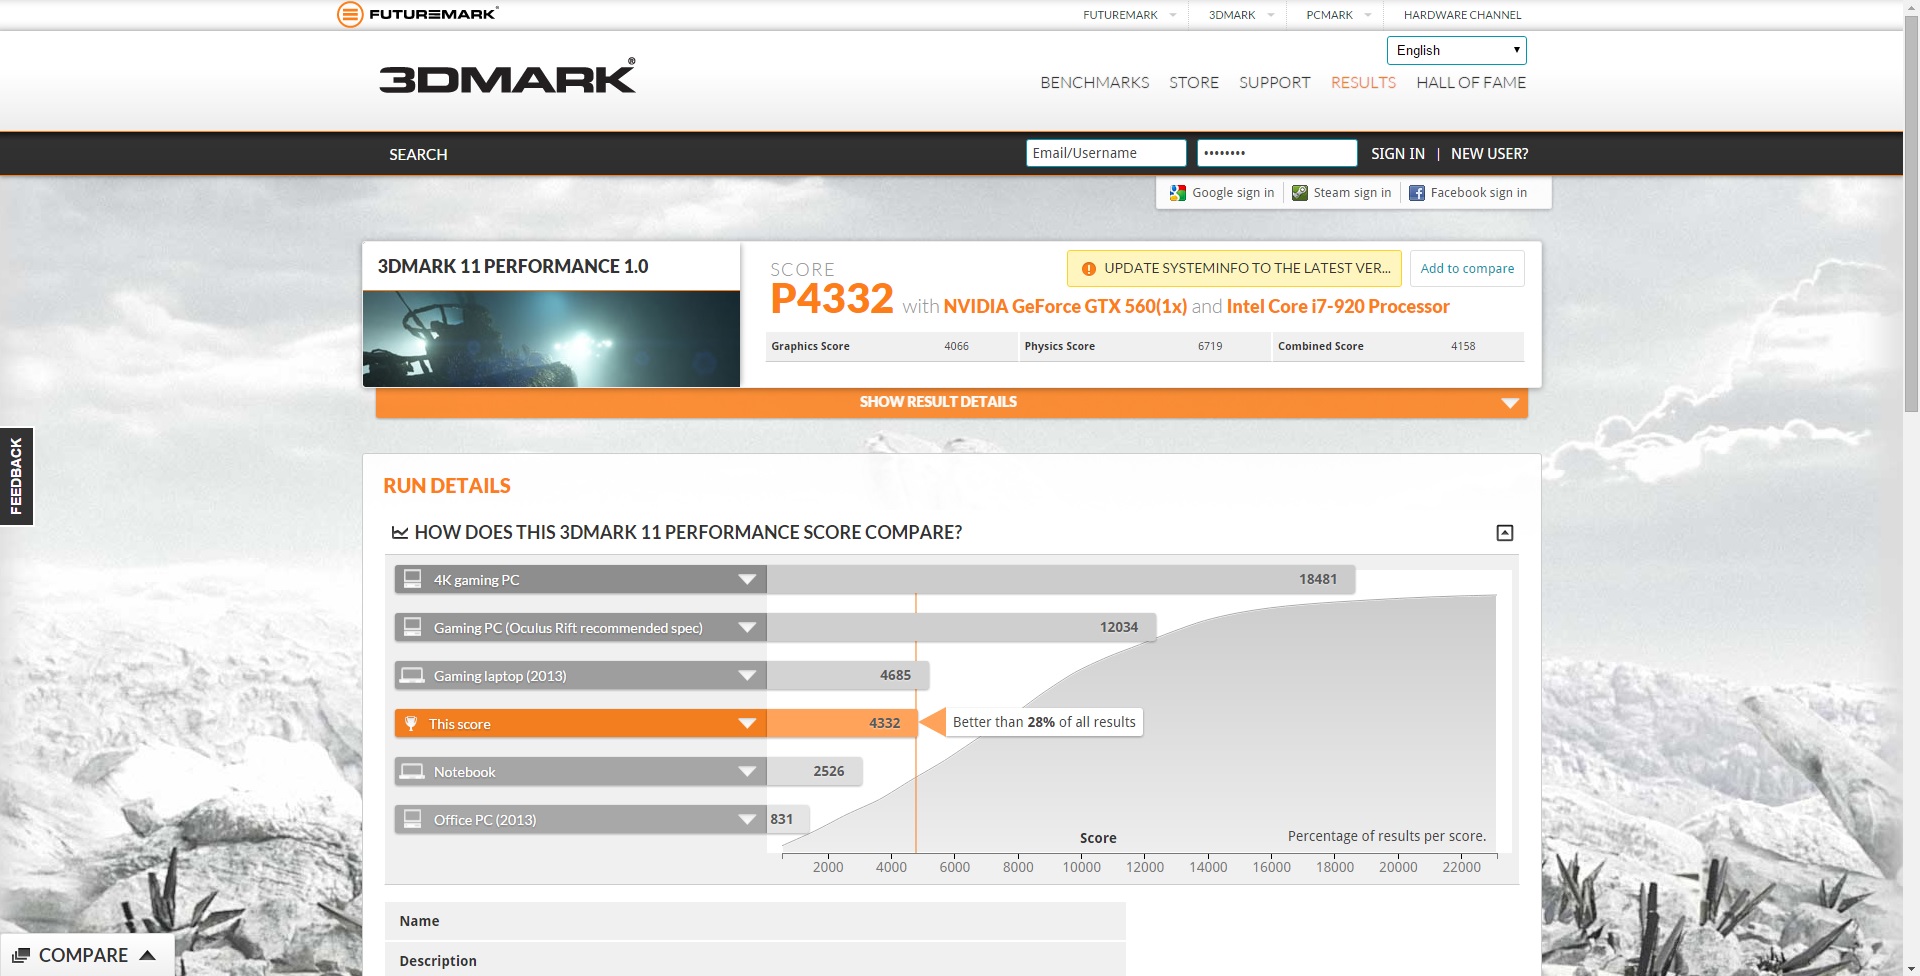Click Add to compare button

(1467, 269)
